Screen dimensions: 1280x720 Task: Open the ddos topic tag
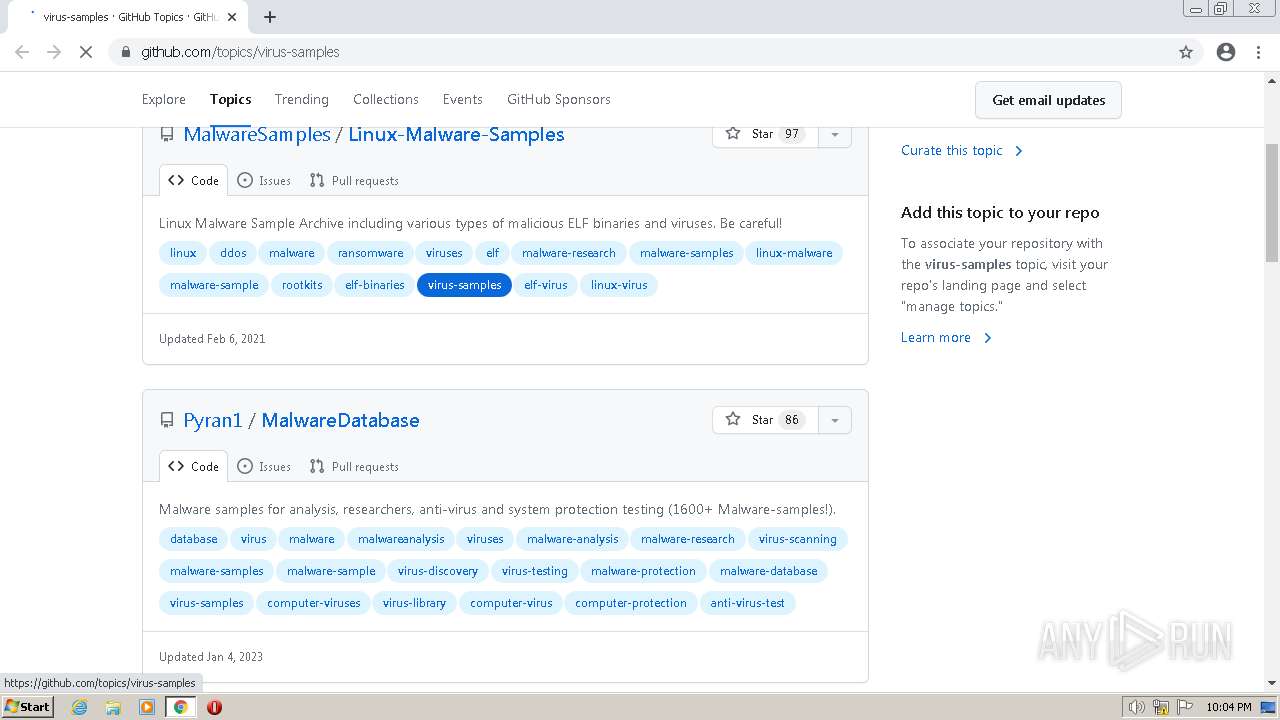click(233, 253)
